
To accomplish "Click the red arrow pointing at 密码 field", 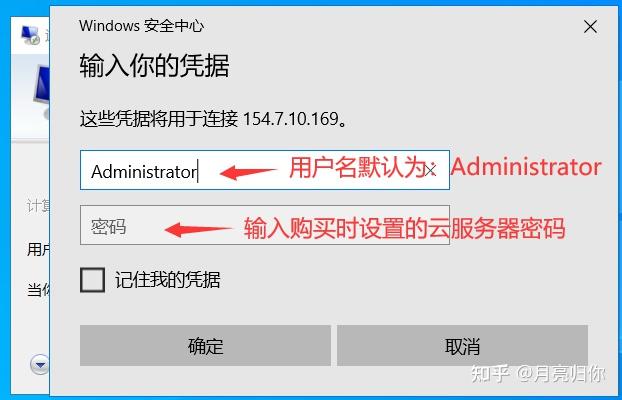I will pyautogui.click(x=198, y=228).
